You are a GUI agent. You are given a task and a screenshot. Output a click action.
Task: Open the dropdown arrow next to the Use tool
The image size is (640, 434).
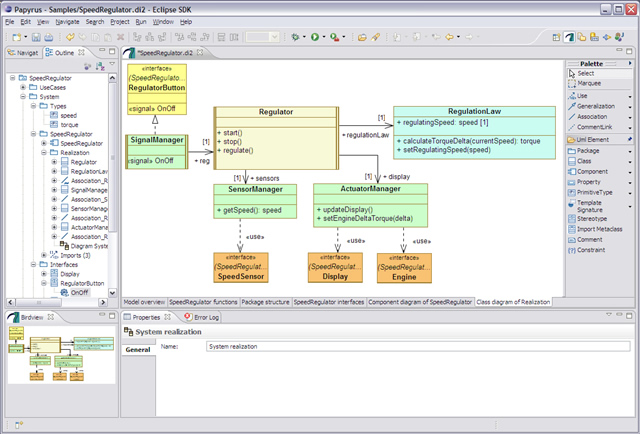click(630, 95)
